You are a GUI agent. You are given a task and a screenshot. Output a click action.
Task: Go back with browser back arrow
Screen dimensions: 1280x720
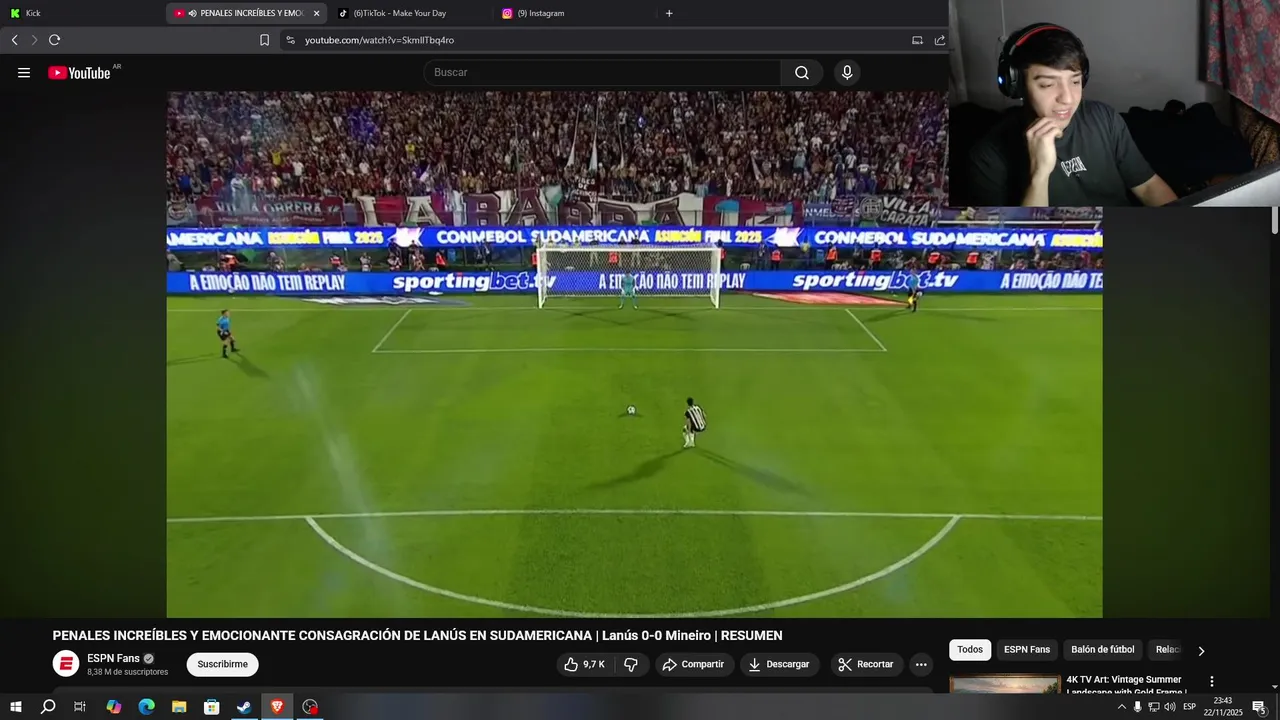click(14, 40)
